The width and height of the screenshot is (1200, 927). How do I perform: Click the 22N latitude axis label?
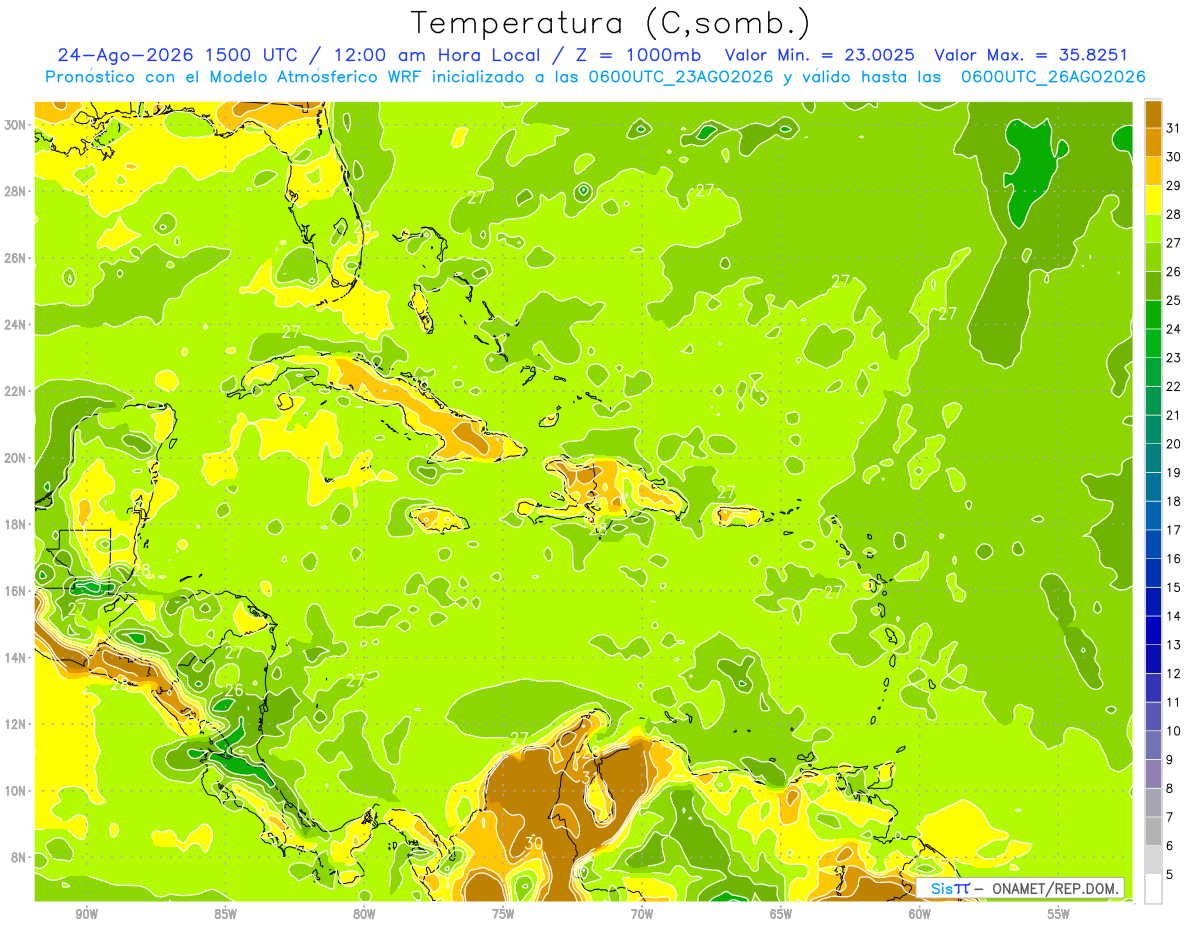coord(14,391)
